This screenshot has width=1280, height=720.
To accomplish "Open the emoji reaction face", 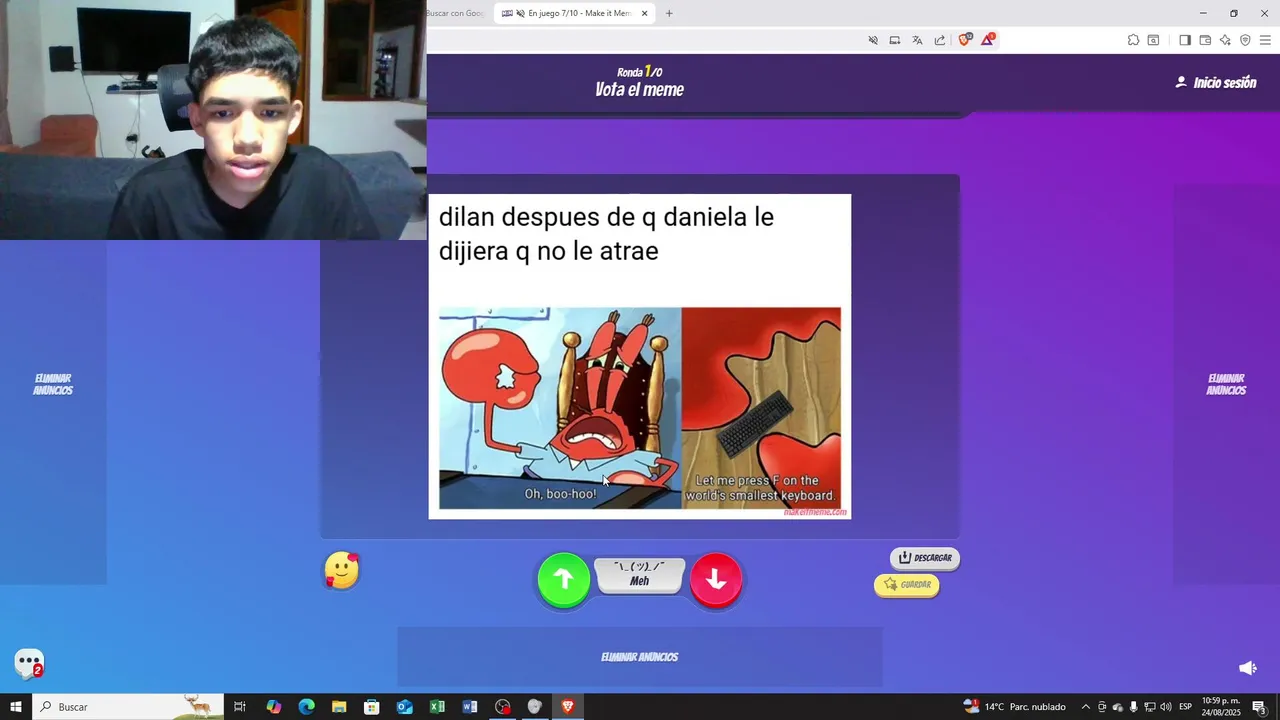I will [x=342, y=570].
